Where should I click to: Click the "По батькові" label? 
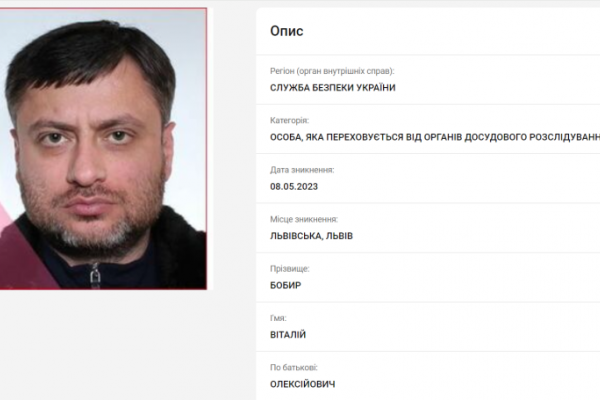(x=294, y=367)
